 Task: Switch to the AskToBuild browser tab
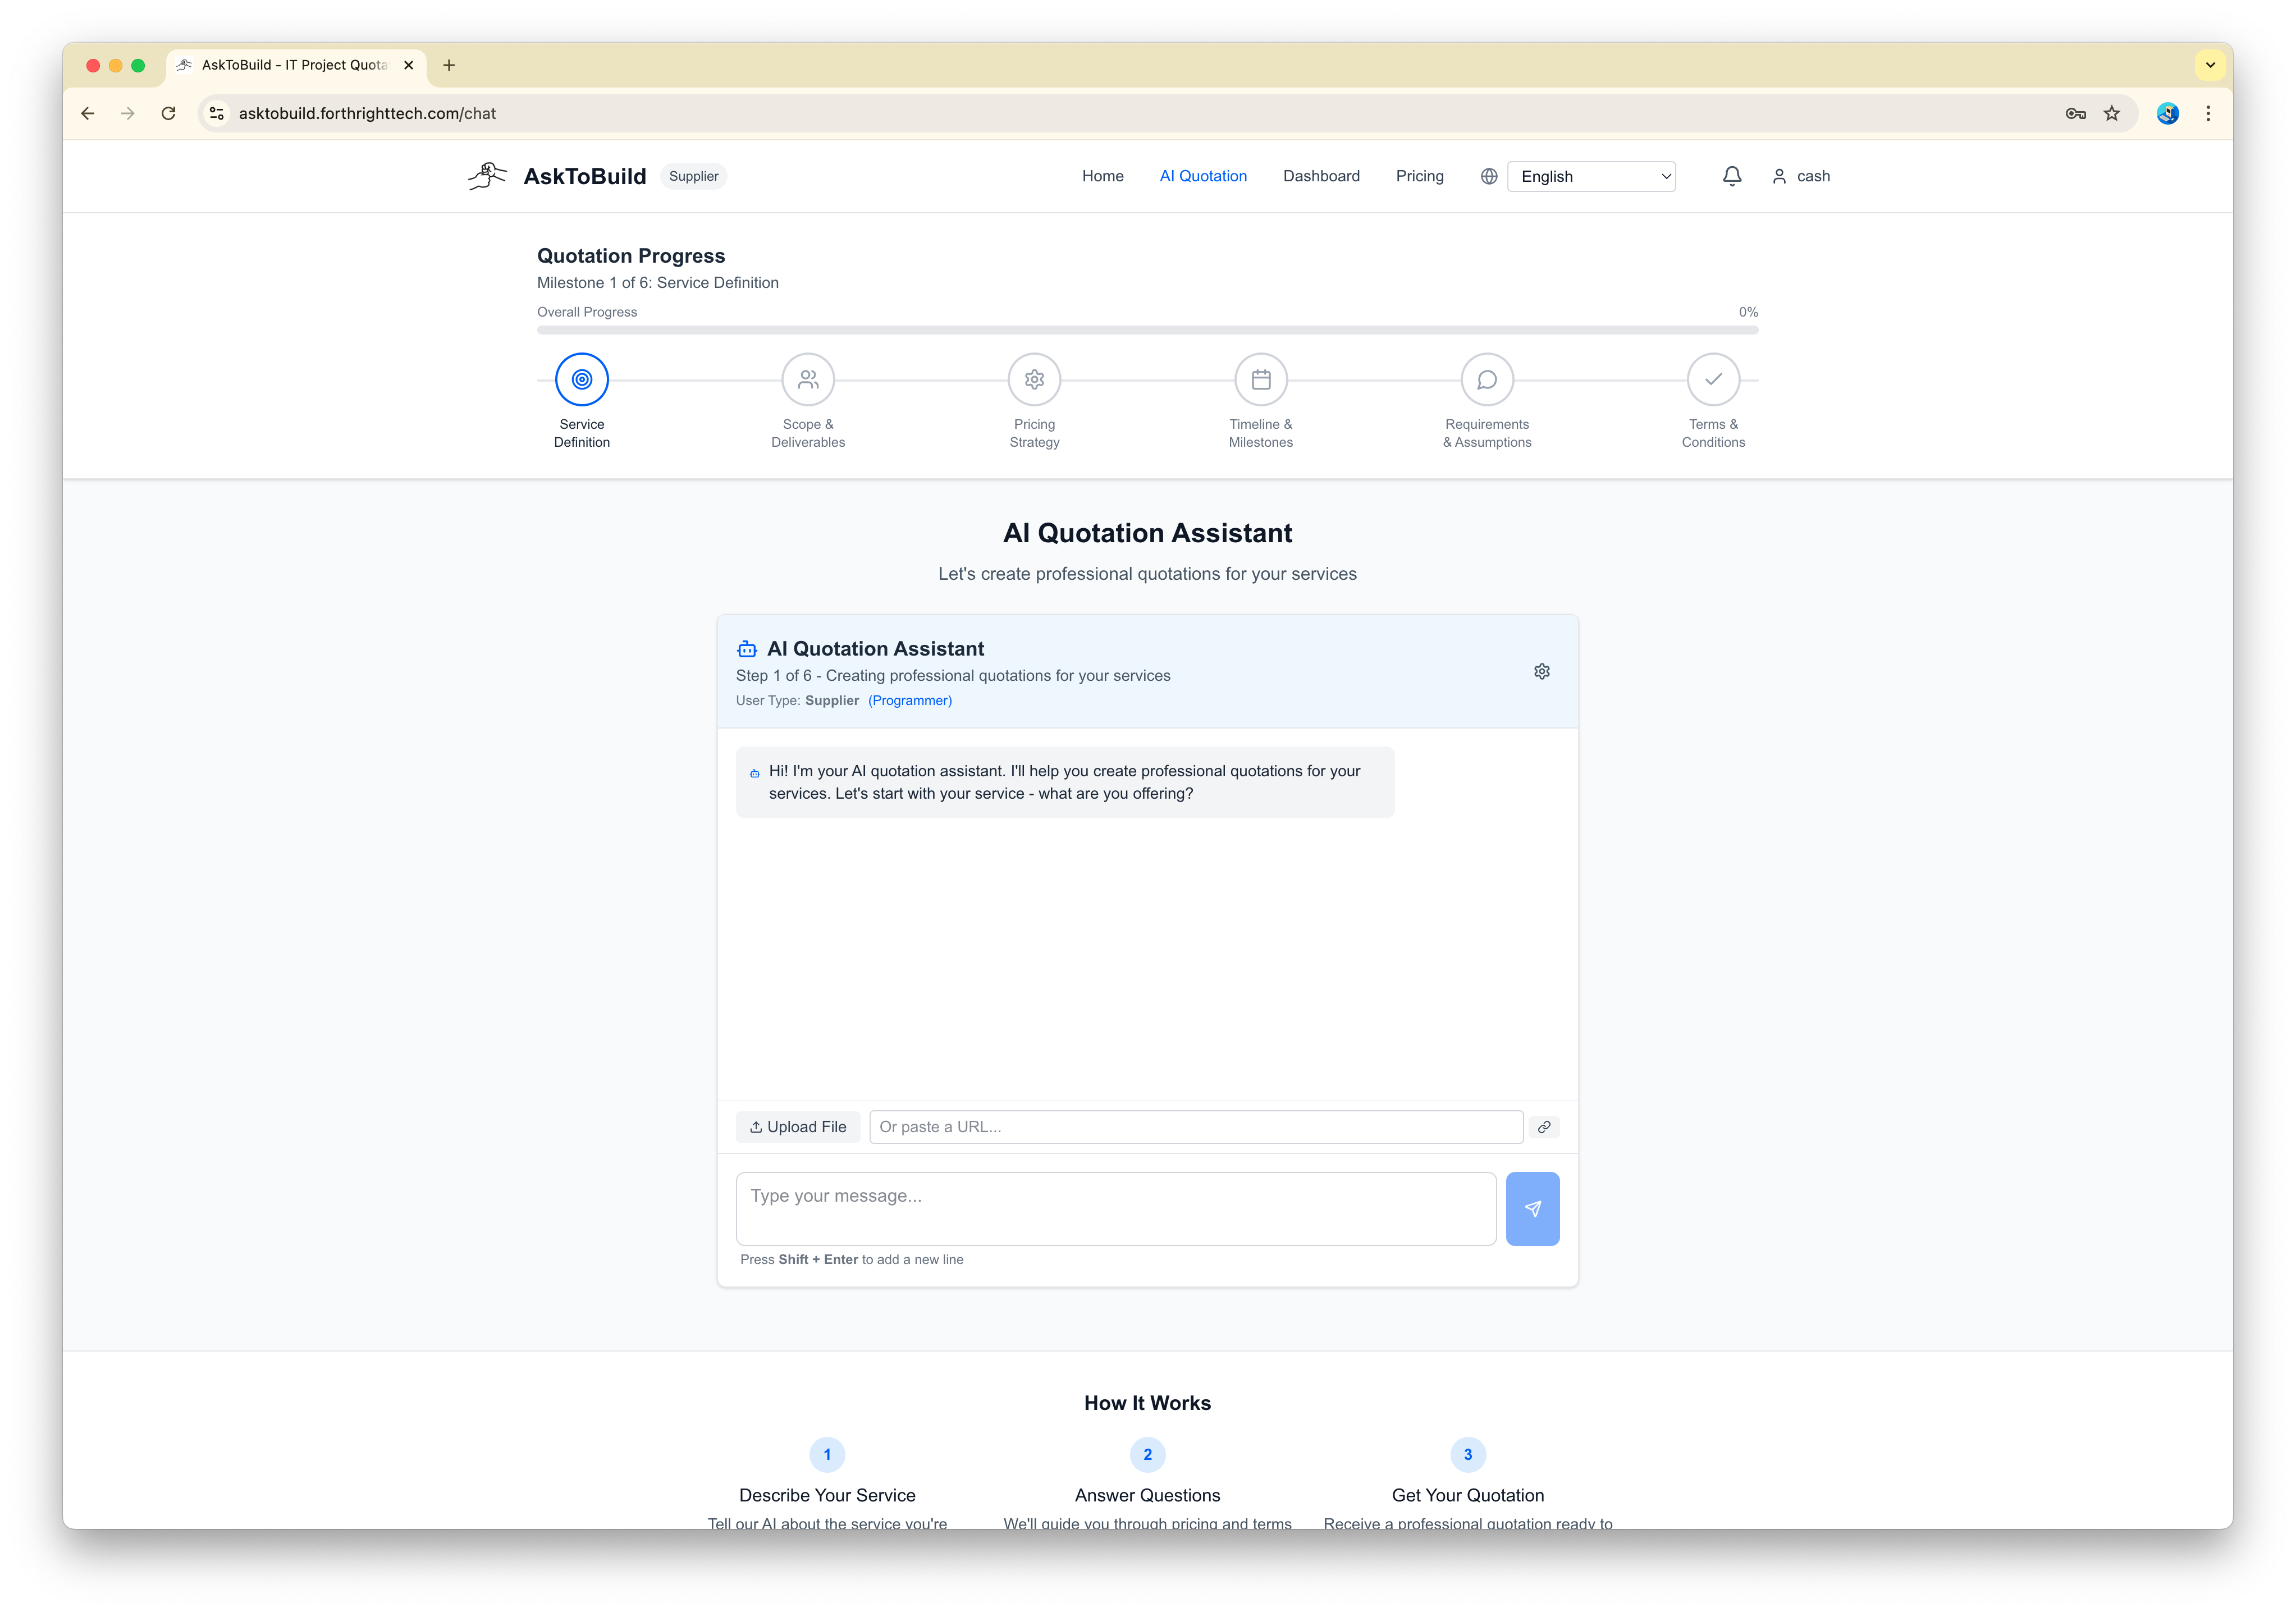pyautogui.click(x=295, y=65)
